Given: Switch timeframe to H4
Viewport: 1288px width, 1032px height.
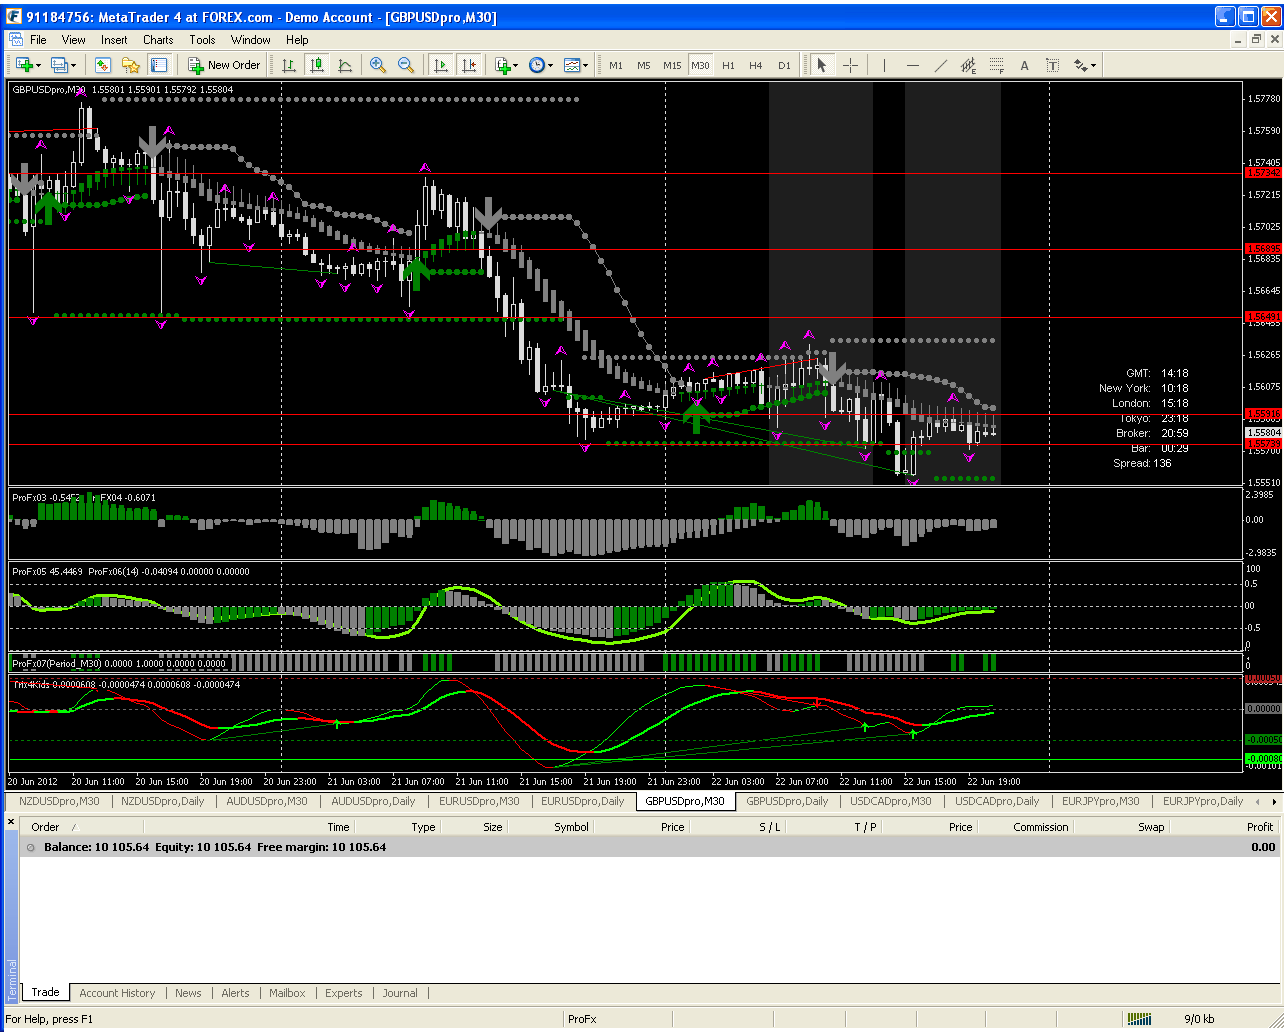Looking at the screenshot, I should click(756, 65).
